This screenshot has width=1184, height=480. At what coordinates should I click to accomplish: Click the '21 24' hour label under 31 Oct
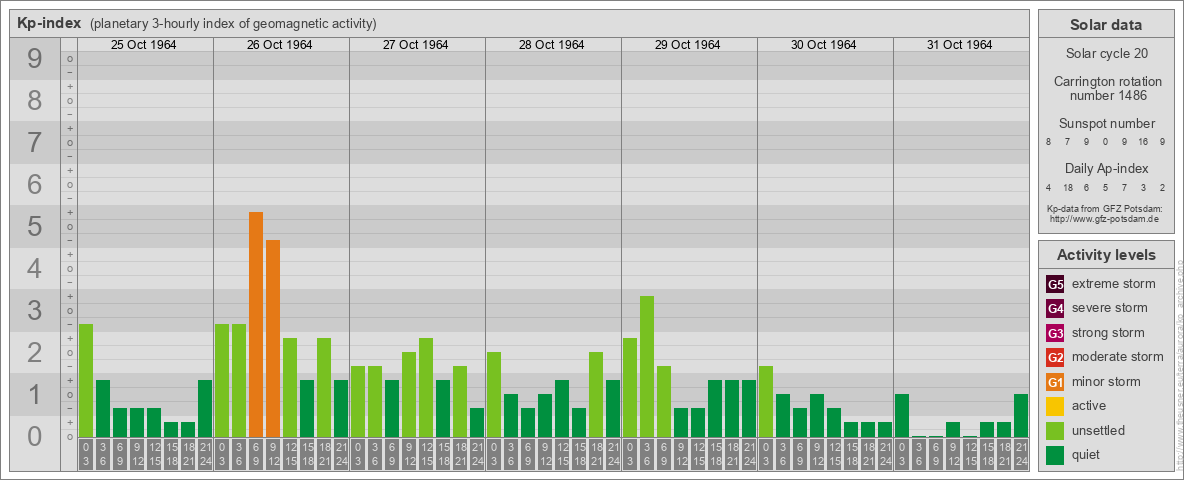pyautogui.click(x=1021, y=455)
